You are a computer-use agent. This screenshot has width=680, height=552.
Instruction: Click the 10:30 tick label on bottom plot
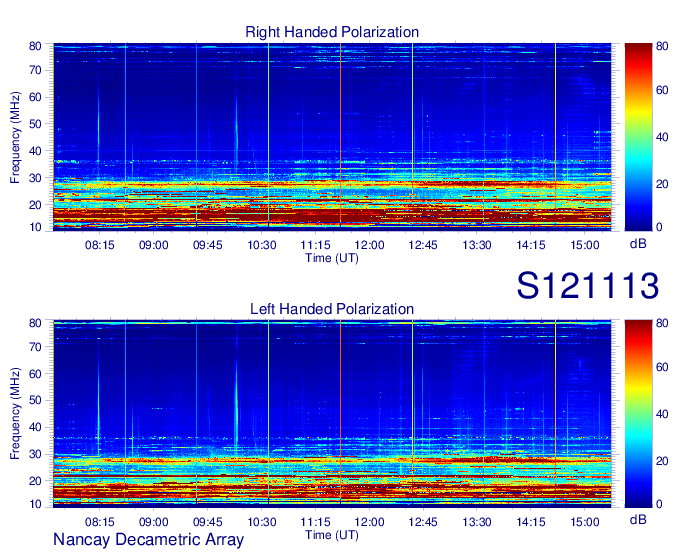tap(262, 522)
